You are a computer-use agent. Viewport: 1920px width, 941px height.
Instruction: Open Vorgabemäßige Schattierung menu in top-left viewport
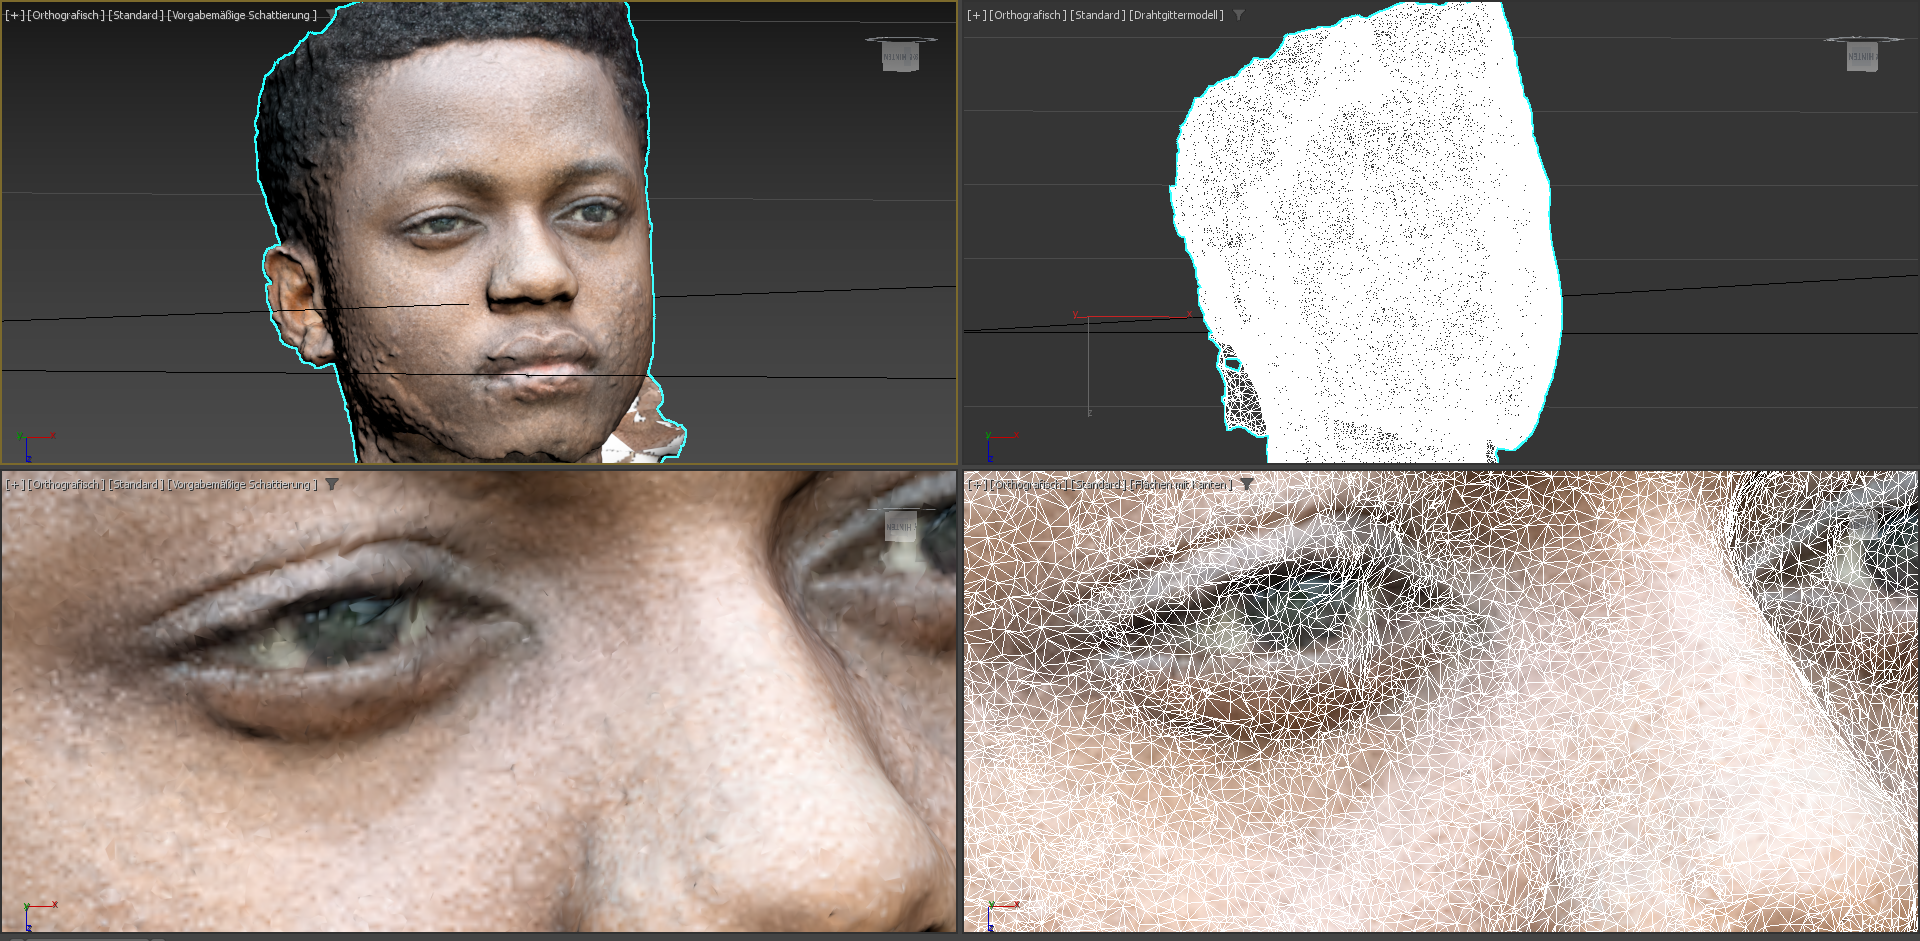(241, 15)
